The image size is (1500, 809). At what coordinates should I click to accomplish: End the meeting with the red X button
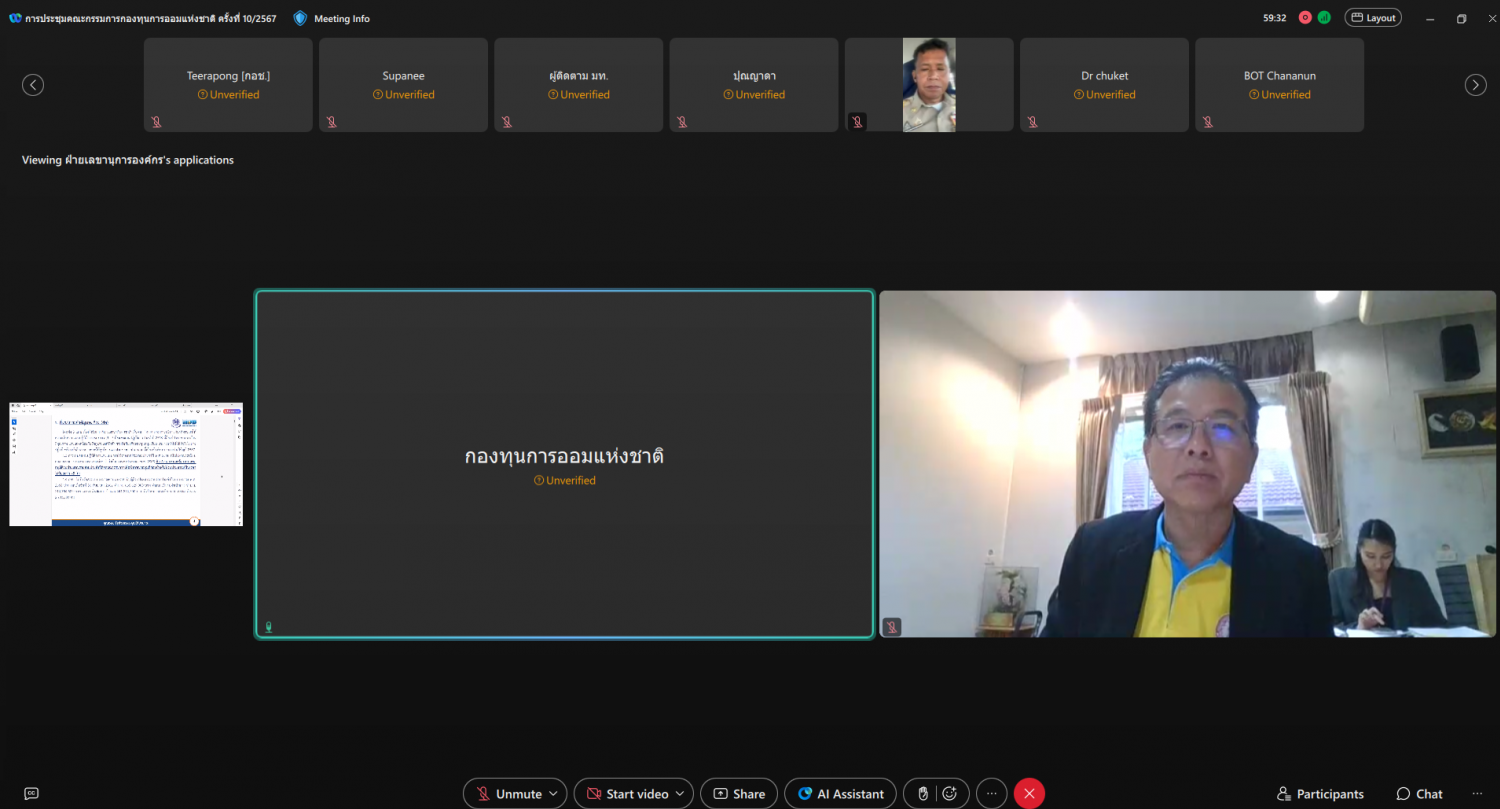tap(1029, 794)
